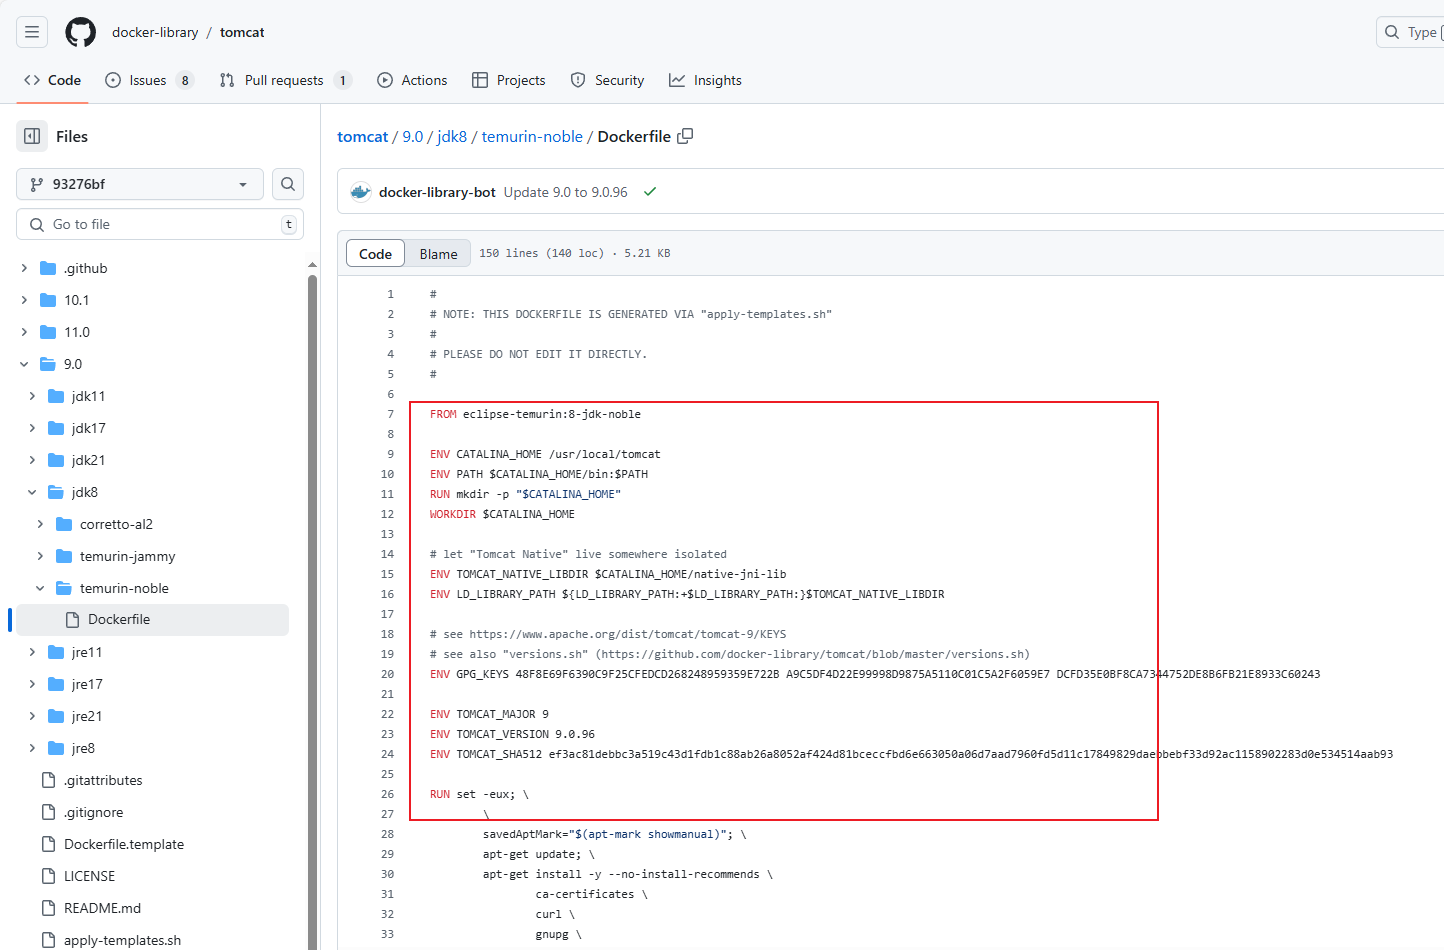Screen dimensions: 1444x950
Task: Collapse the jdk8 folder
Action: [x=32, y=492]
